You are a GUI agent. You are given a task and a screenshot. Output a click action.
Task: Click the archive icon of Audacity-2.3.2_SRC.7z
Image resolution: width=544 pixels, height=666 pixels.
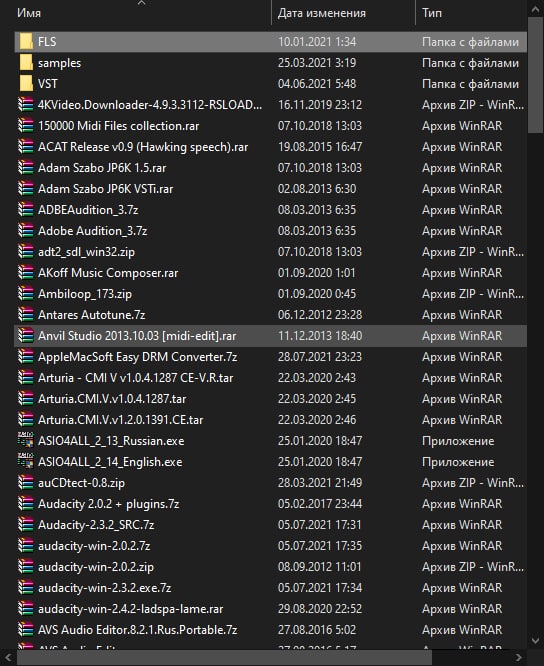coord(25,525)
